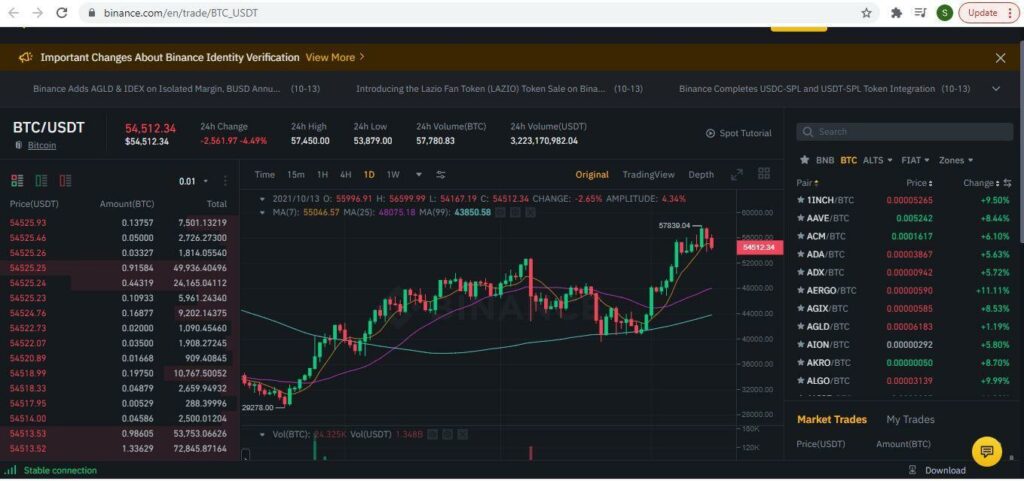
Task: Favorite the AERGO/BTC pair star
Action: (x=801, y=290)
